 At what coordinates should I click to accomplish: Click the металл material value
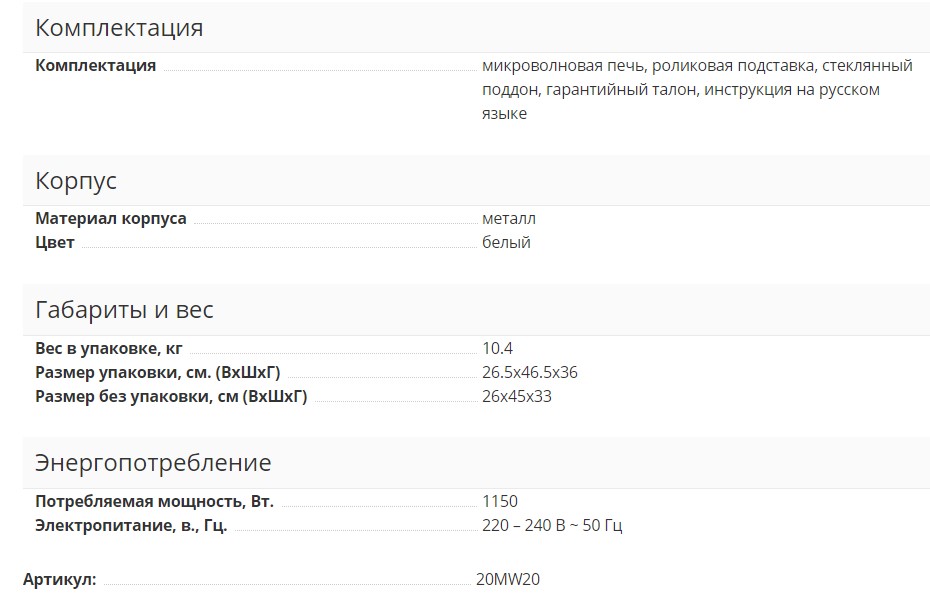509,218
